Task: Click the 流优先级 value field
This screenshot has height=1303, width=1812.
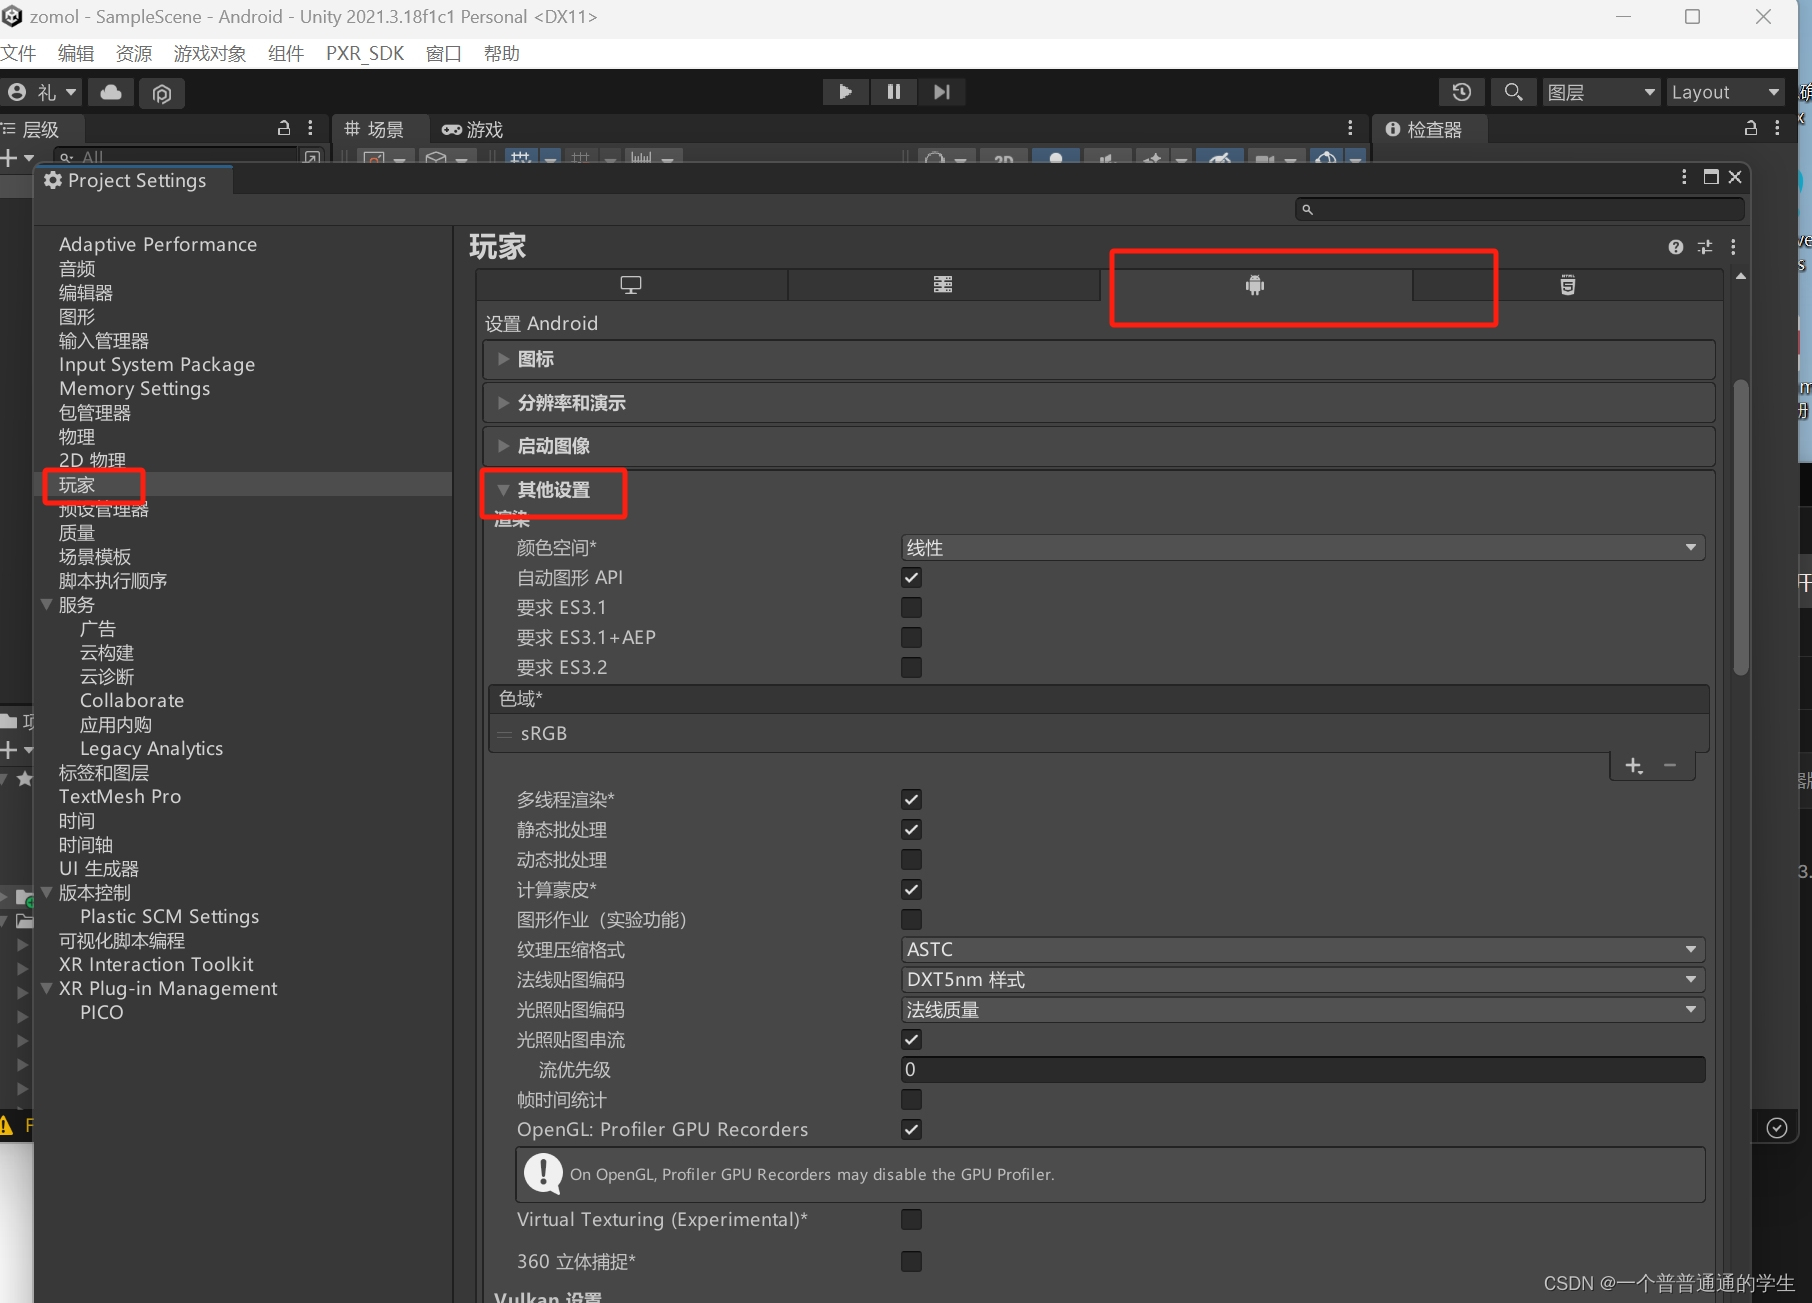Action: coord(1303,1070)
